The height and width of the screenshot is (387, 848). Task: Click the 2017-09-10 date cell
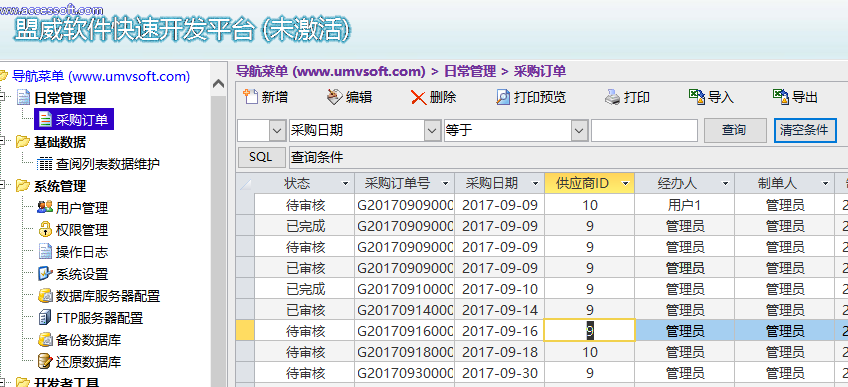500,289
